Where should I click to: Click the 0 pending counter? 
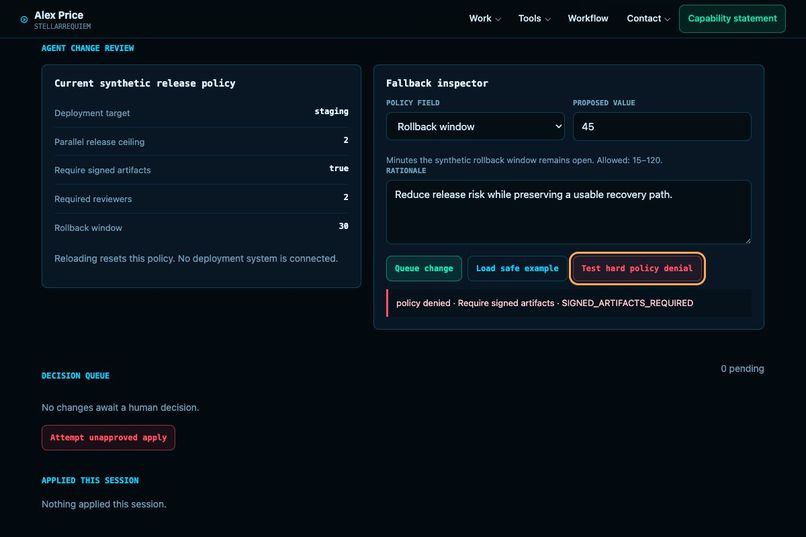click(742, 368)
